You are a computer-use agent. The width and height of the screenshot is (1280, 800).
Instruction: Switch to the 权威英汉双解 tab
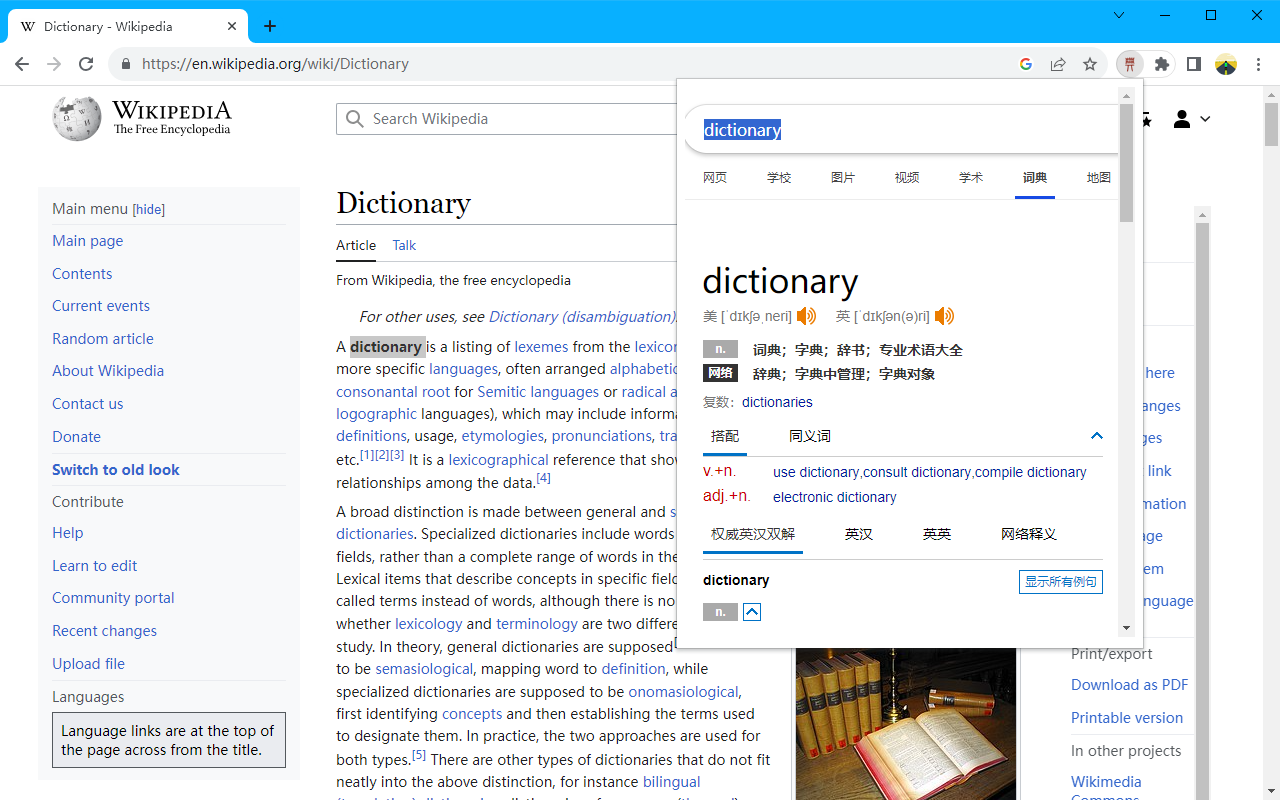tap(753, 534)
